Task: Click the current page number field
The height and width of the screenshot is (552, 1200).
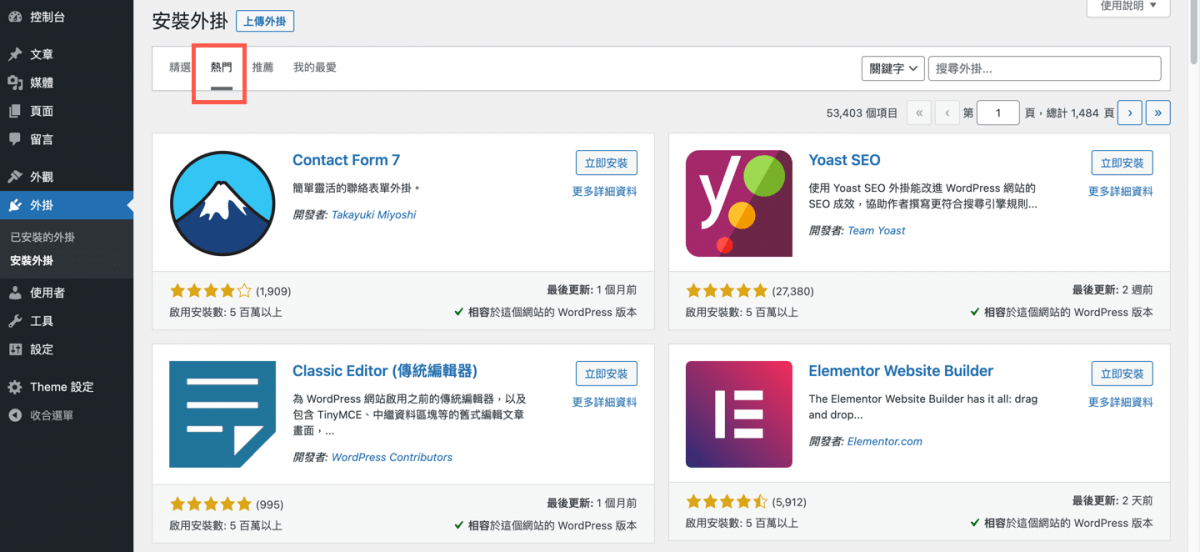Action: 998,113
